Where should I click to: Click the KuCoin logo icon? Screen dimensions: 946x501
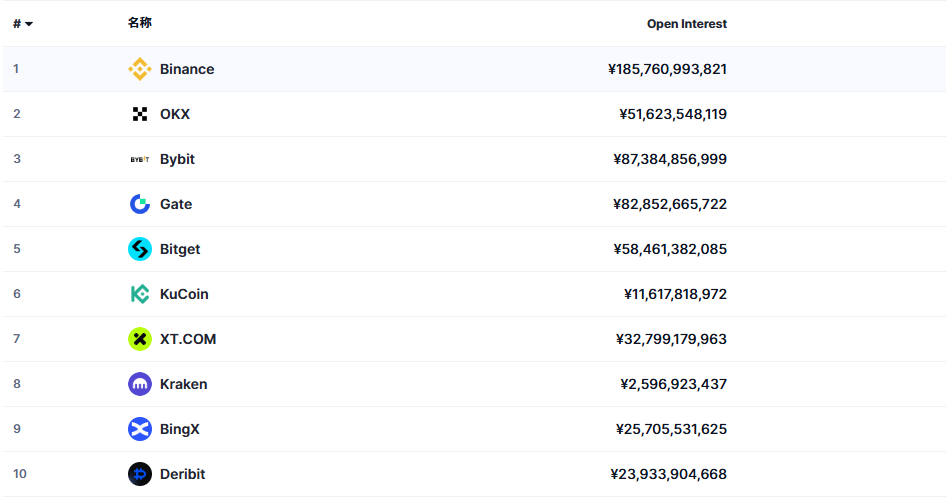pos(140,294)
